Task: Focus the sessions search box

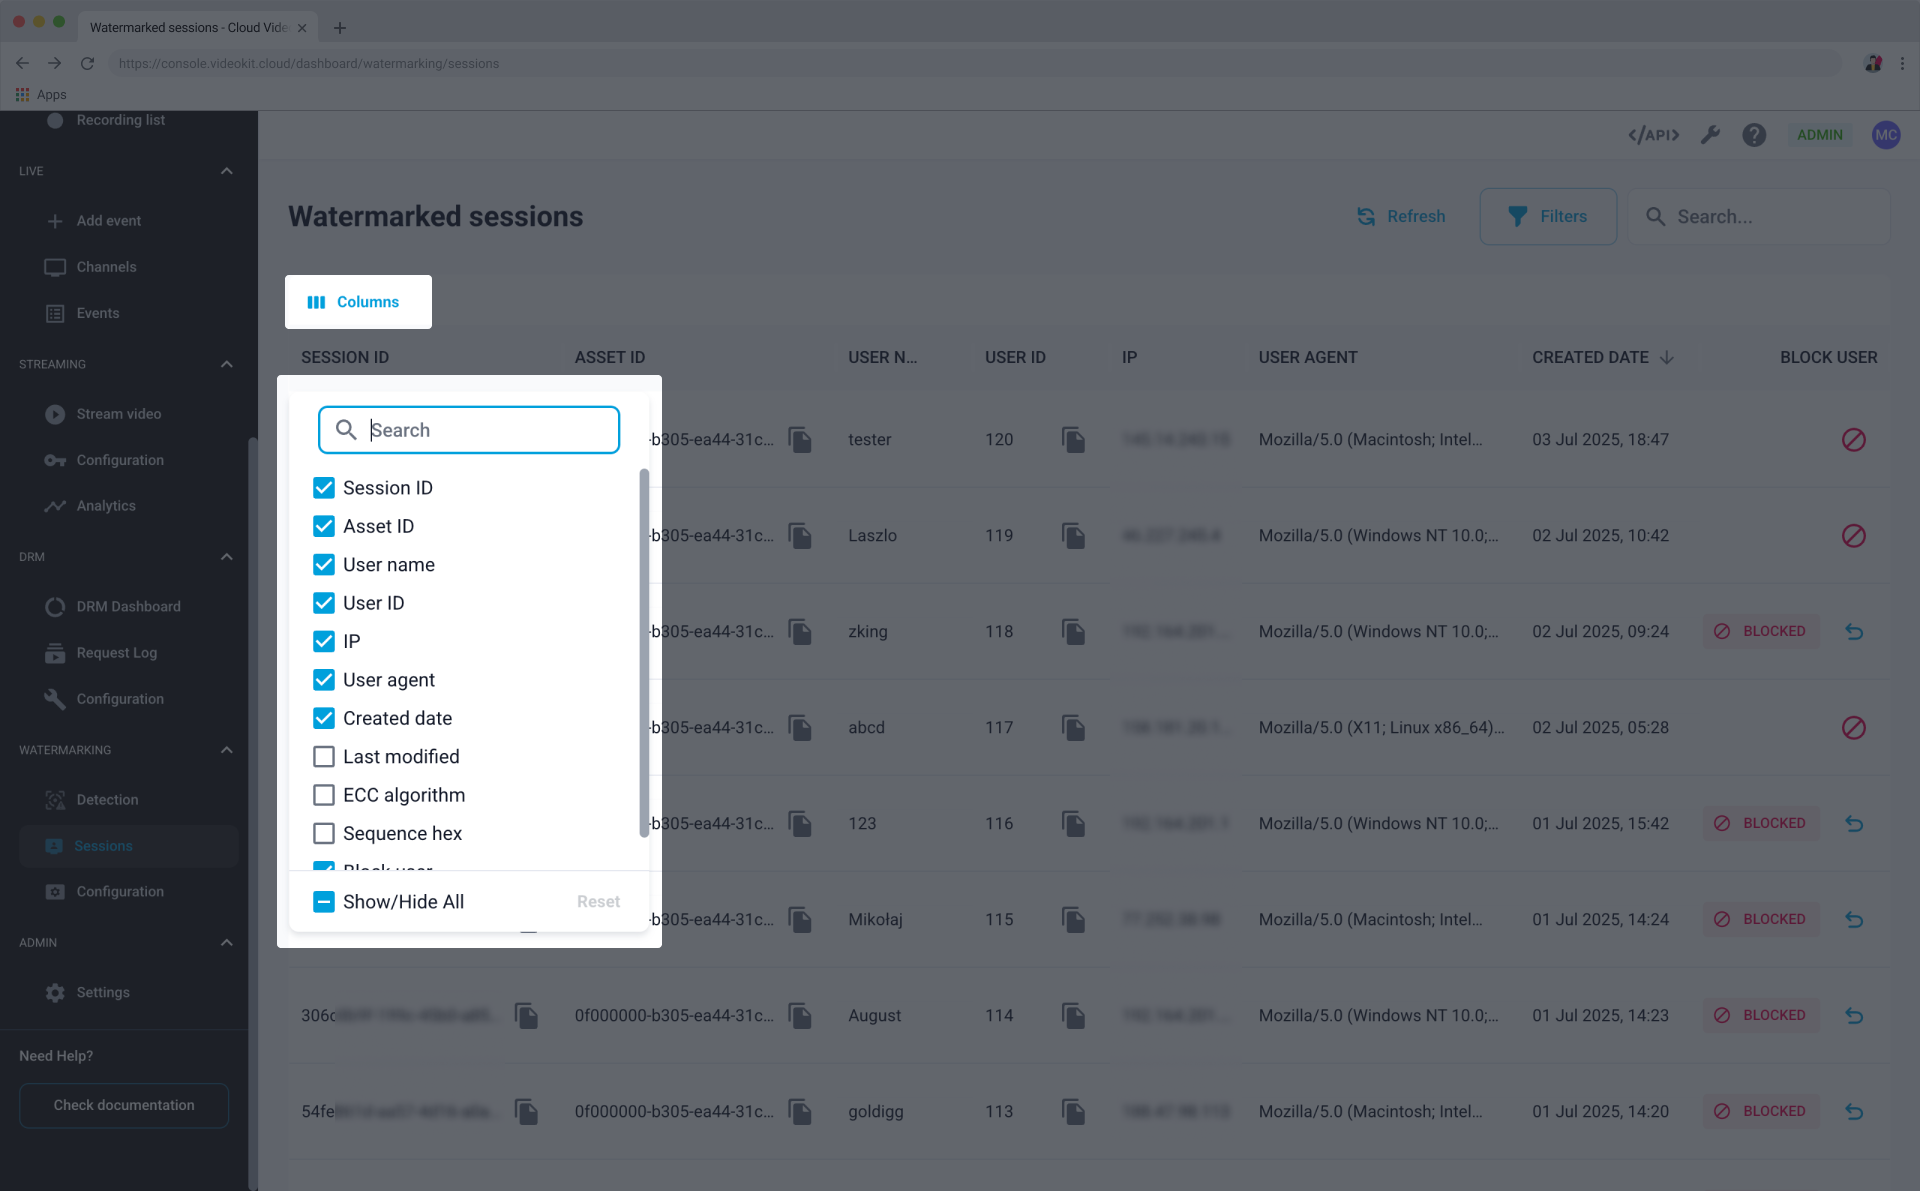Action: pos(1759,217)
